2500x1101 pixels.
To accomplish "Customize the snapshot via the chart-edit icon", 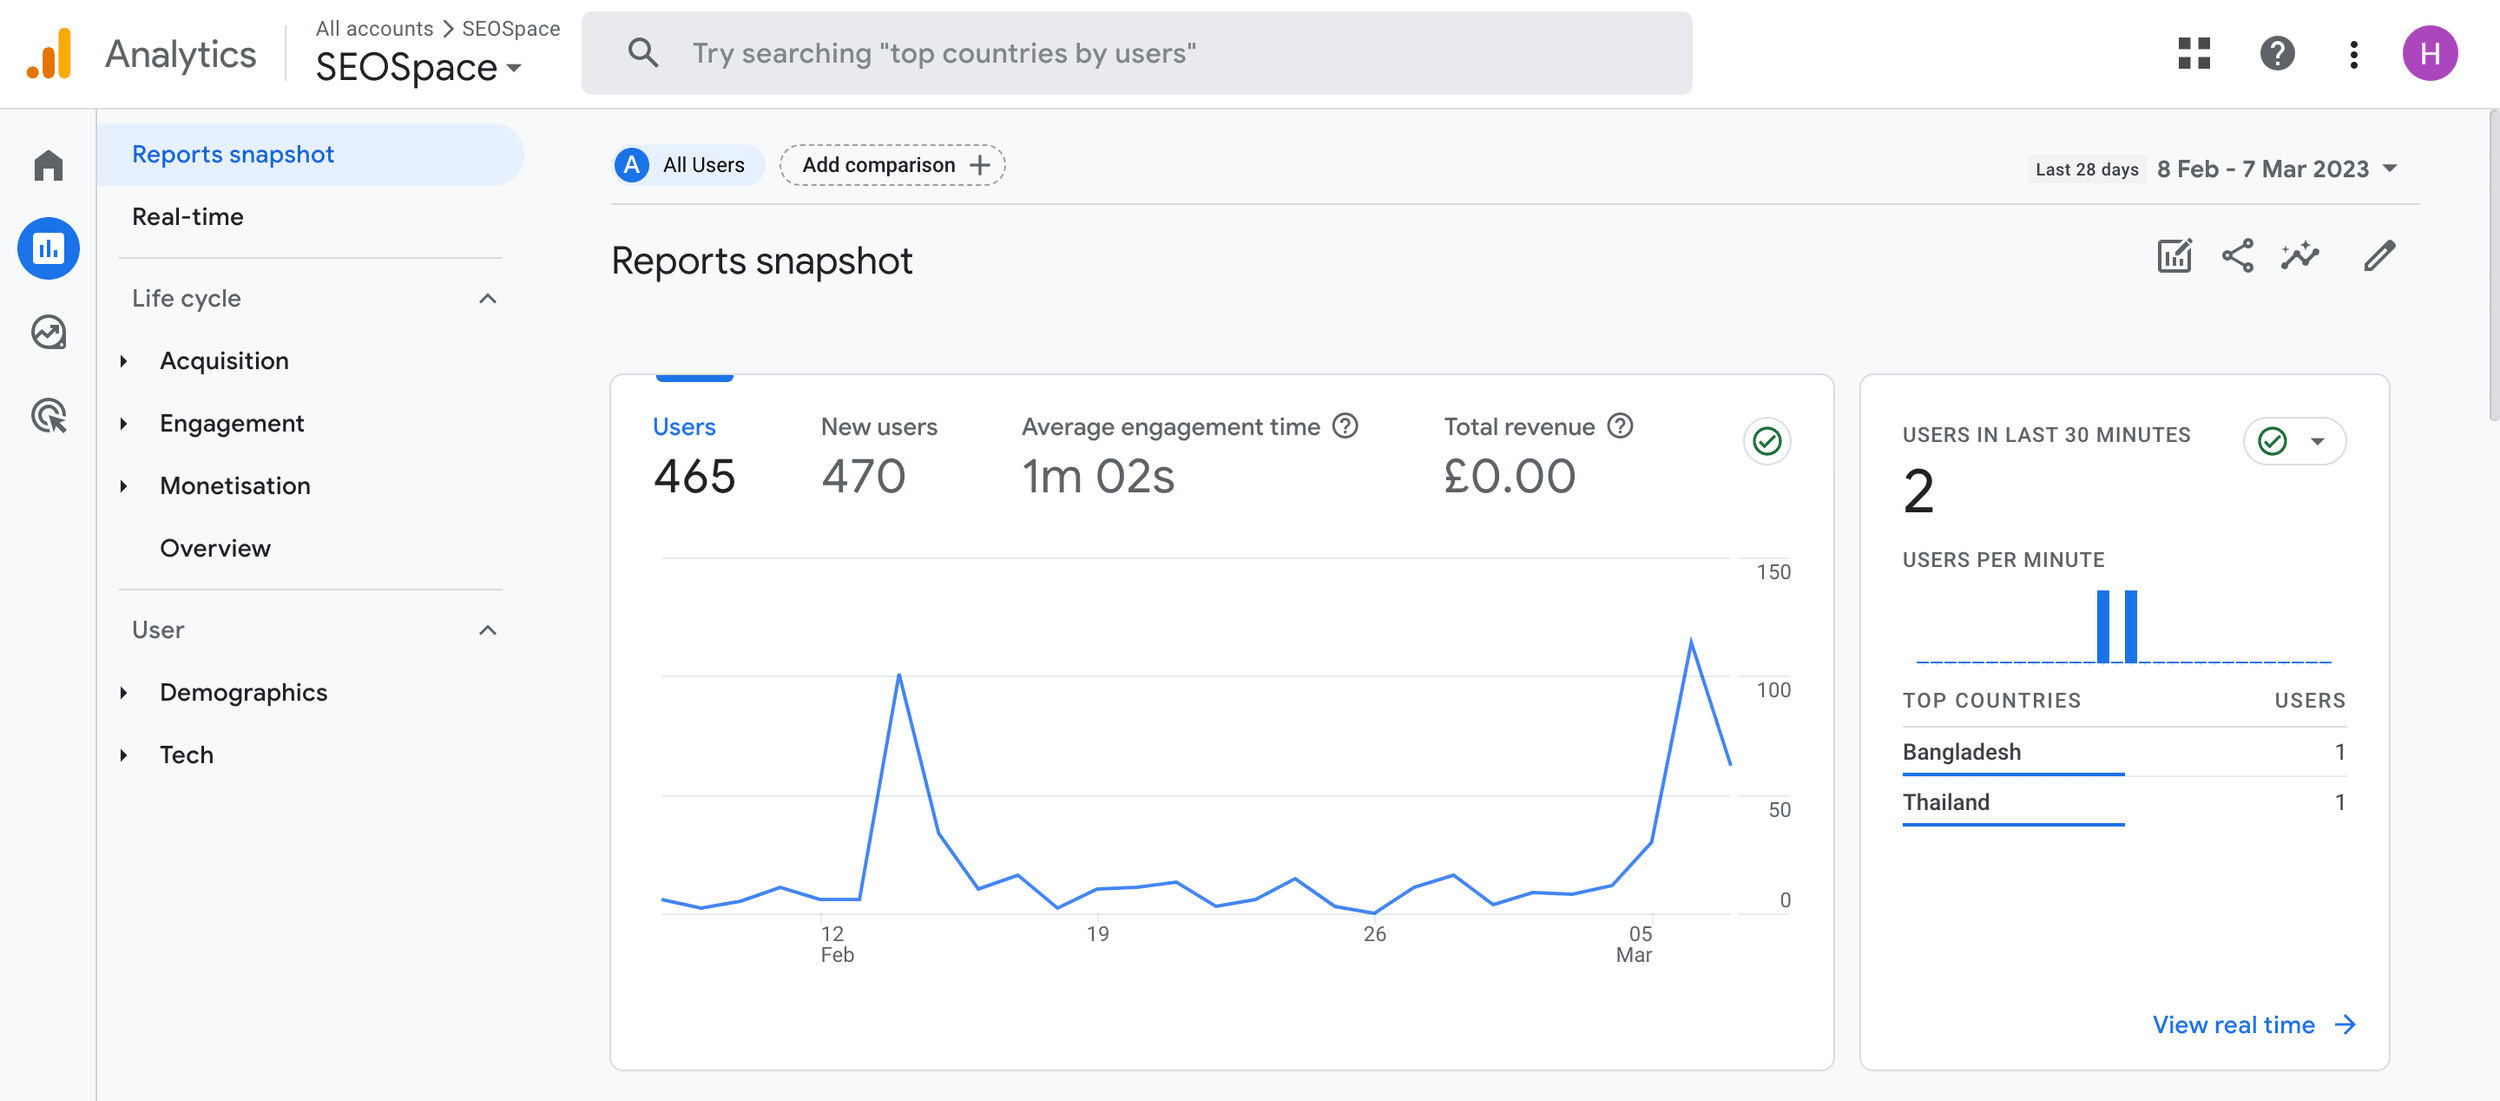I will click(x=2172, y=256).
